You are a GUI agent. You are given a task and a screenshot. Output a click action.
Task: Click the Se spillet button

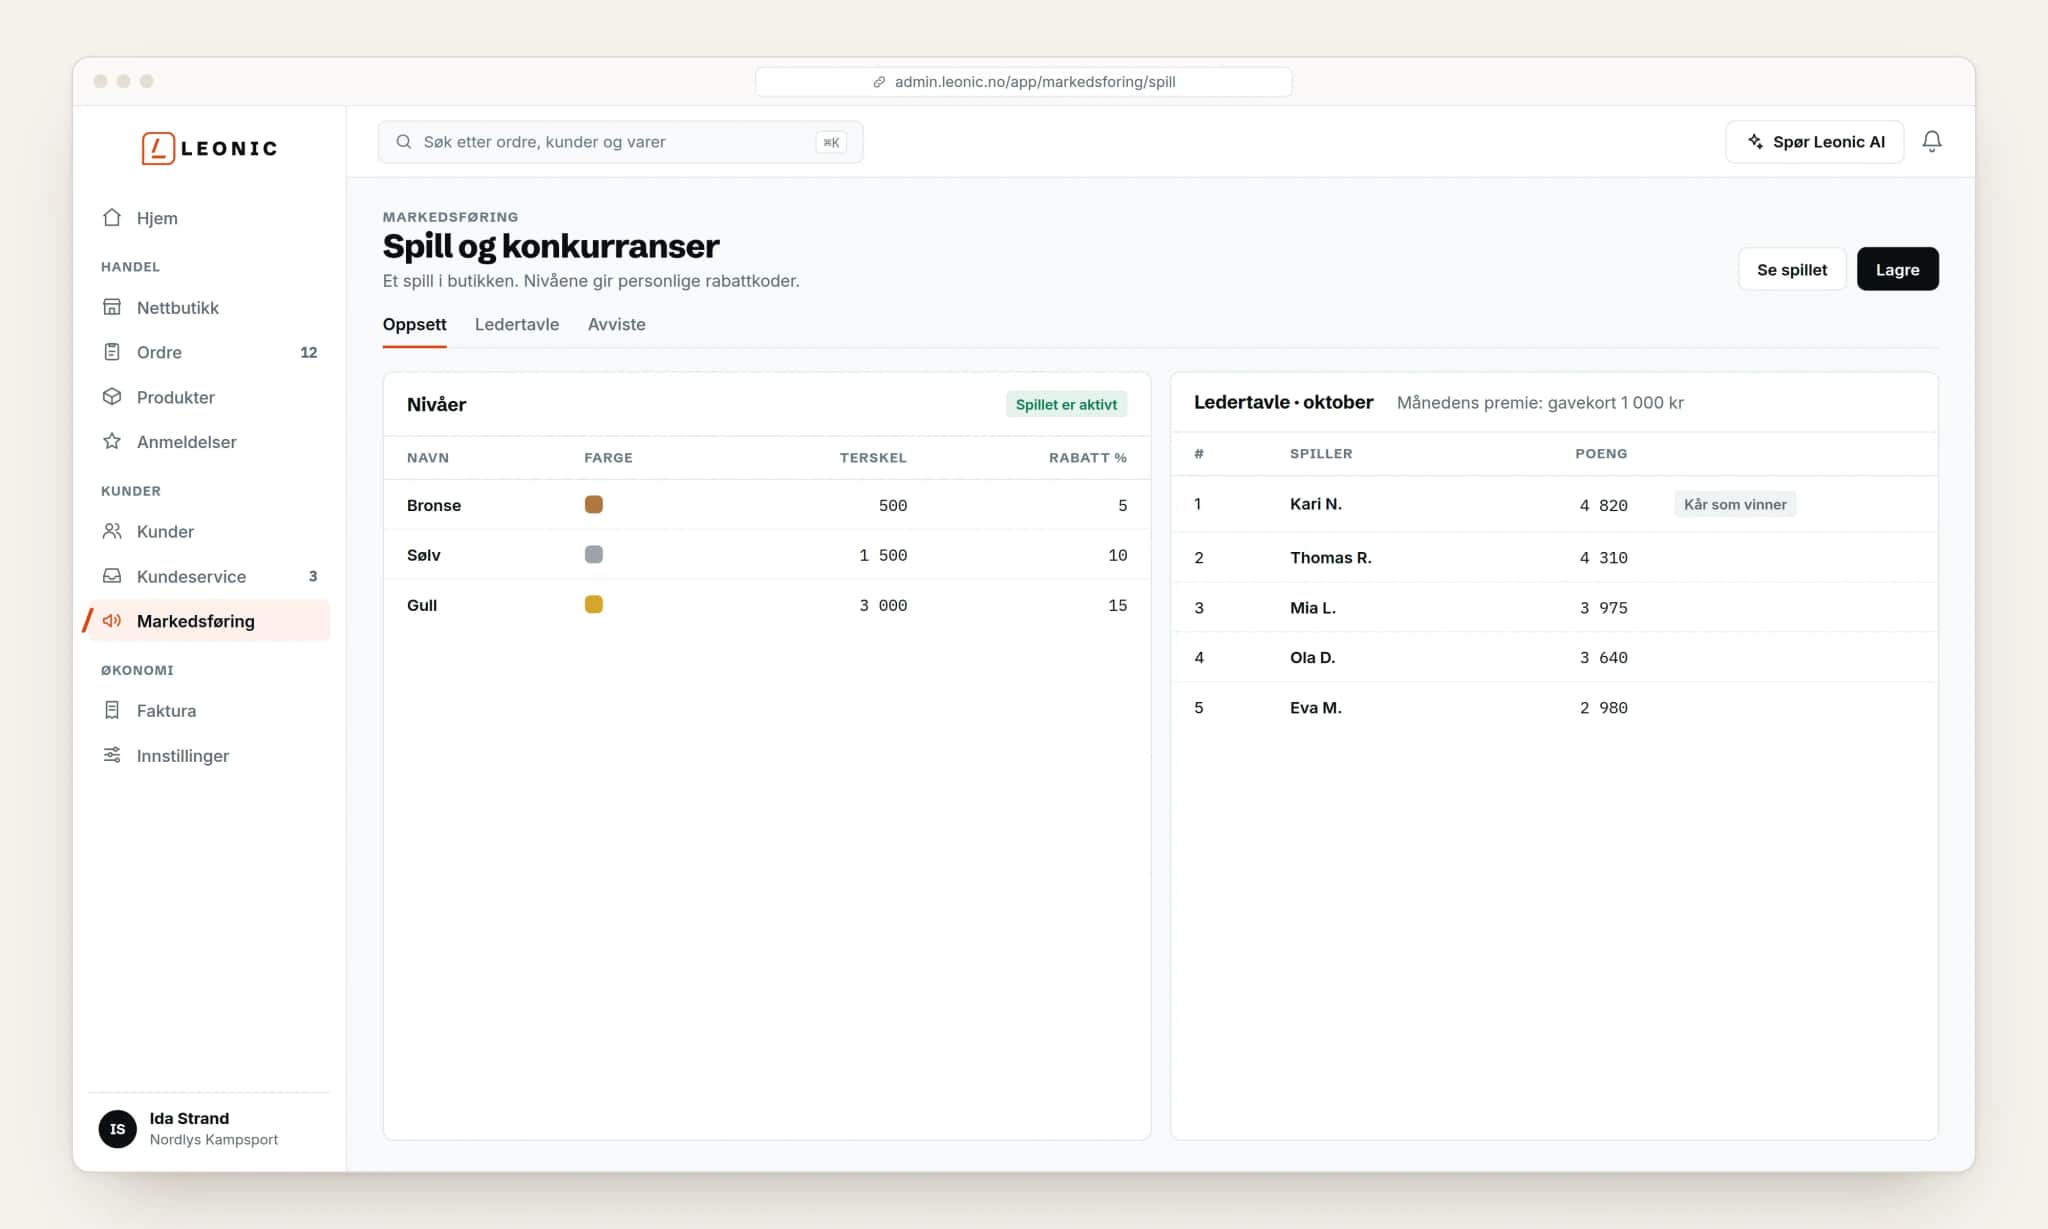pyautogui.click(x=1792, y=269)
